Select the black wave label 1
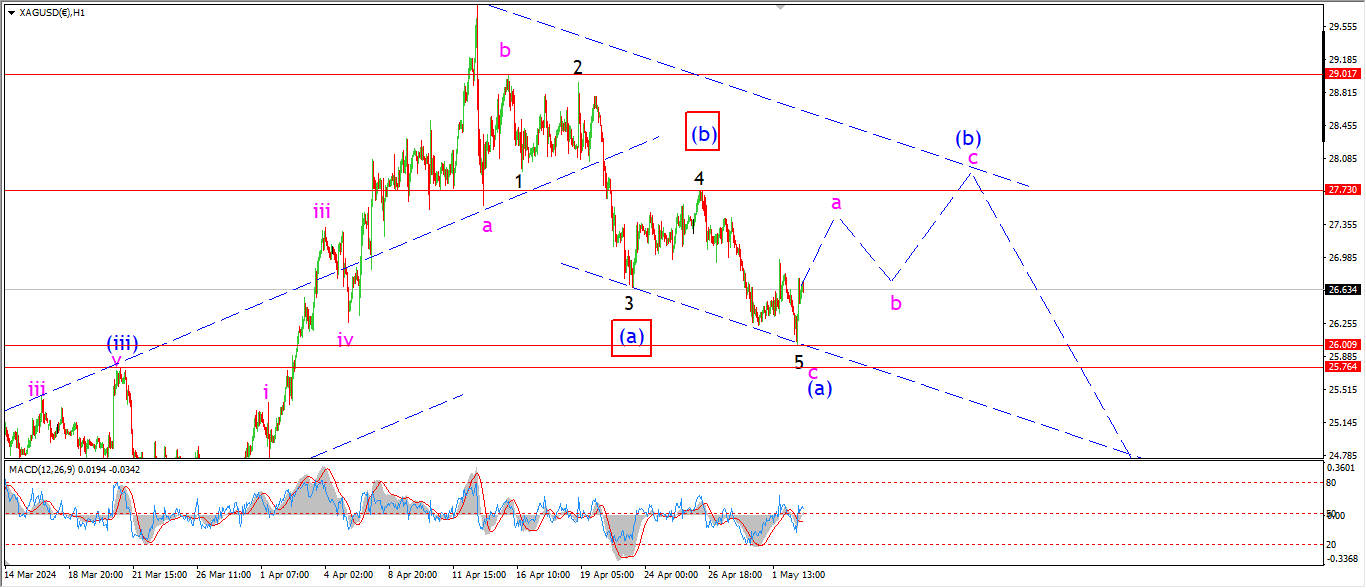Screen dimensions: 1366x588 (x=518, y=181)
